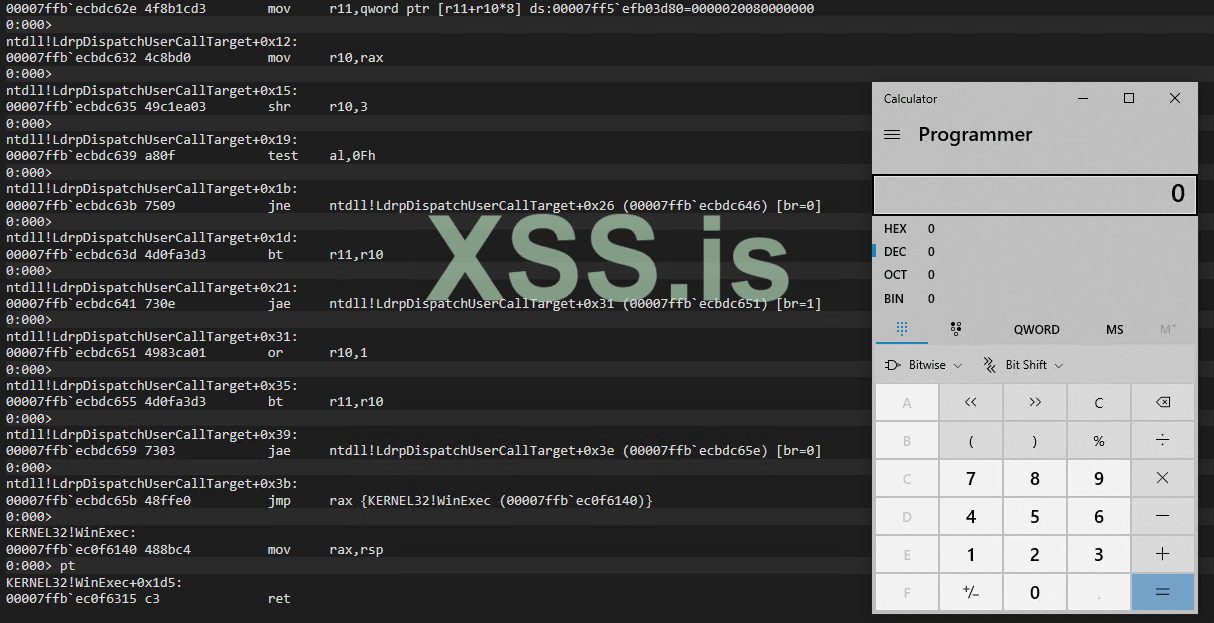Click 'KERNEL32!WinExec+0x1d5:' line in debugger

pos(94,582)
